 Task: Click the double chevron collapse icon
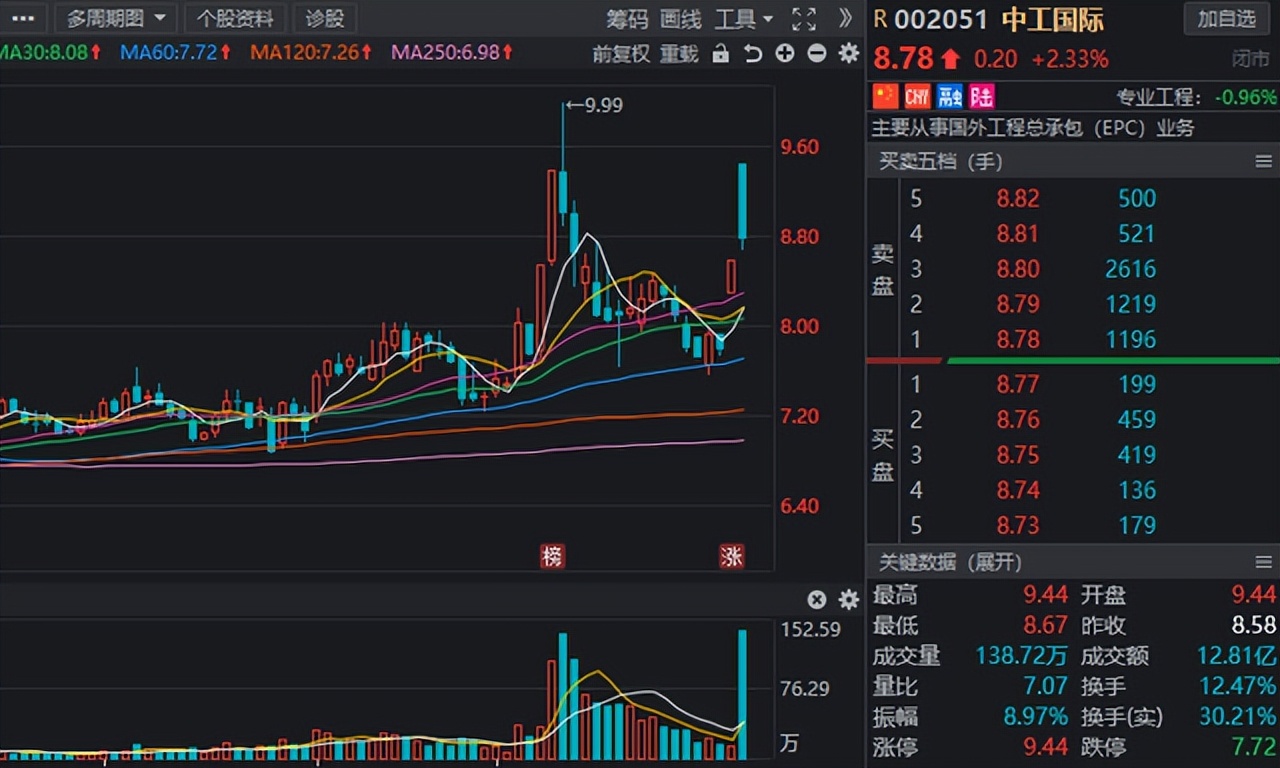pos(845,18)
